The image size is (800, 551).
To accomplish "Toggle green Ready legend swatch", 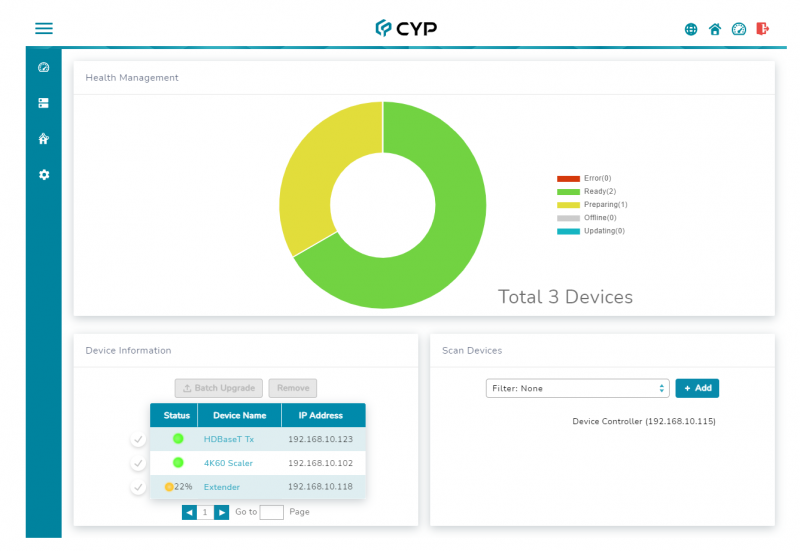I will [568, 192].
